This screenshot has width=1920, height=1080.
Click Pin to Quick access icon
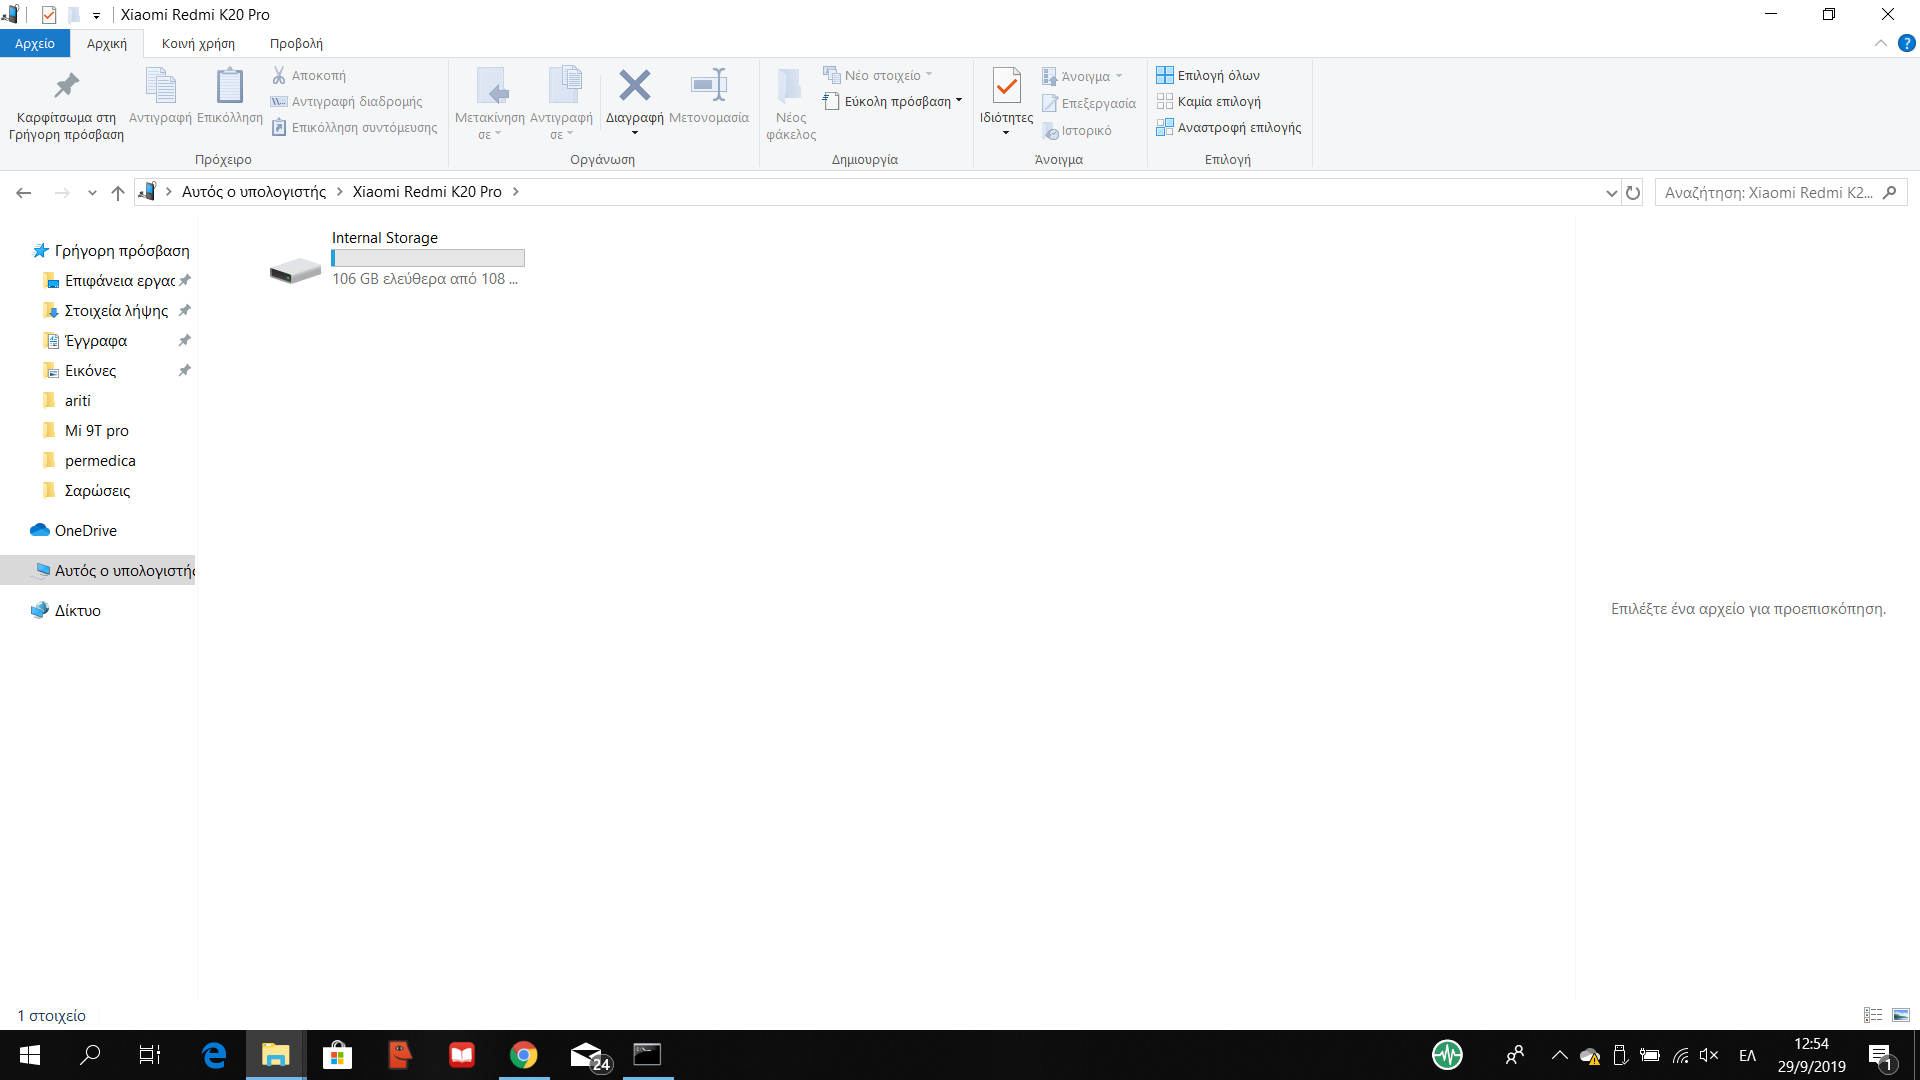(66, 86)
